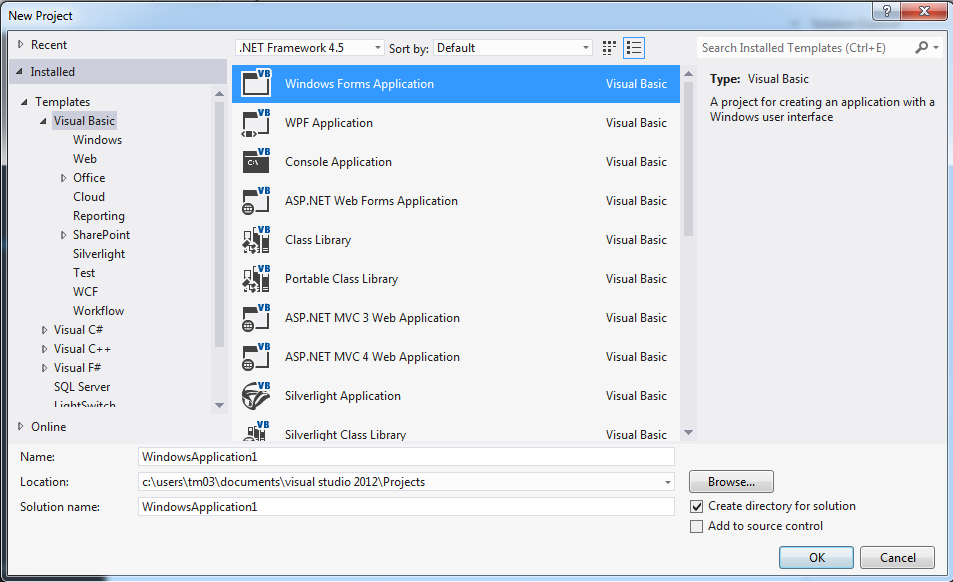Click the WPF Application template icon
Viewport: 953px width, 582px height.
[256, 123]
